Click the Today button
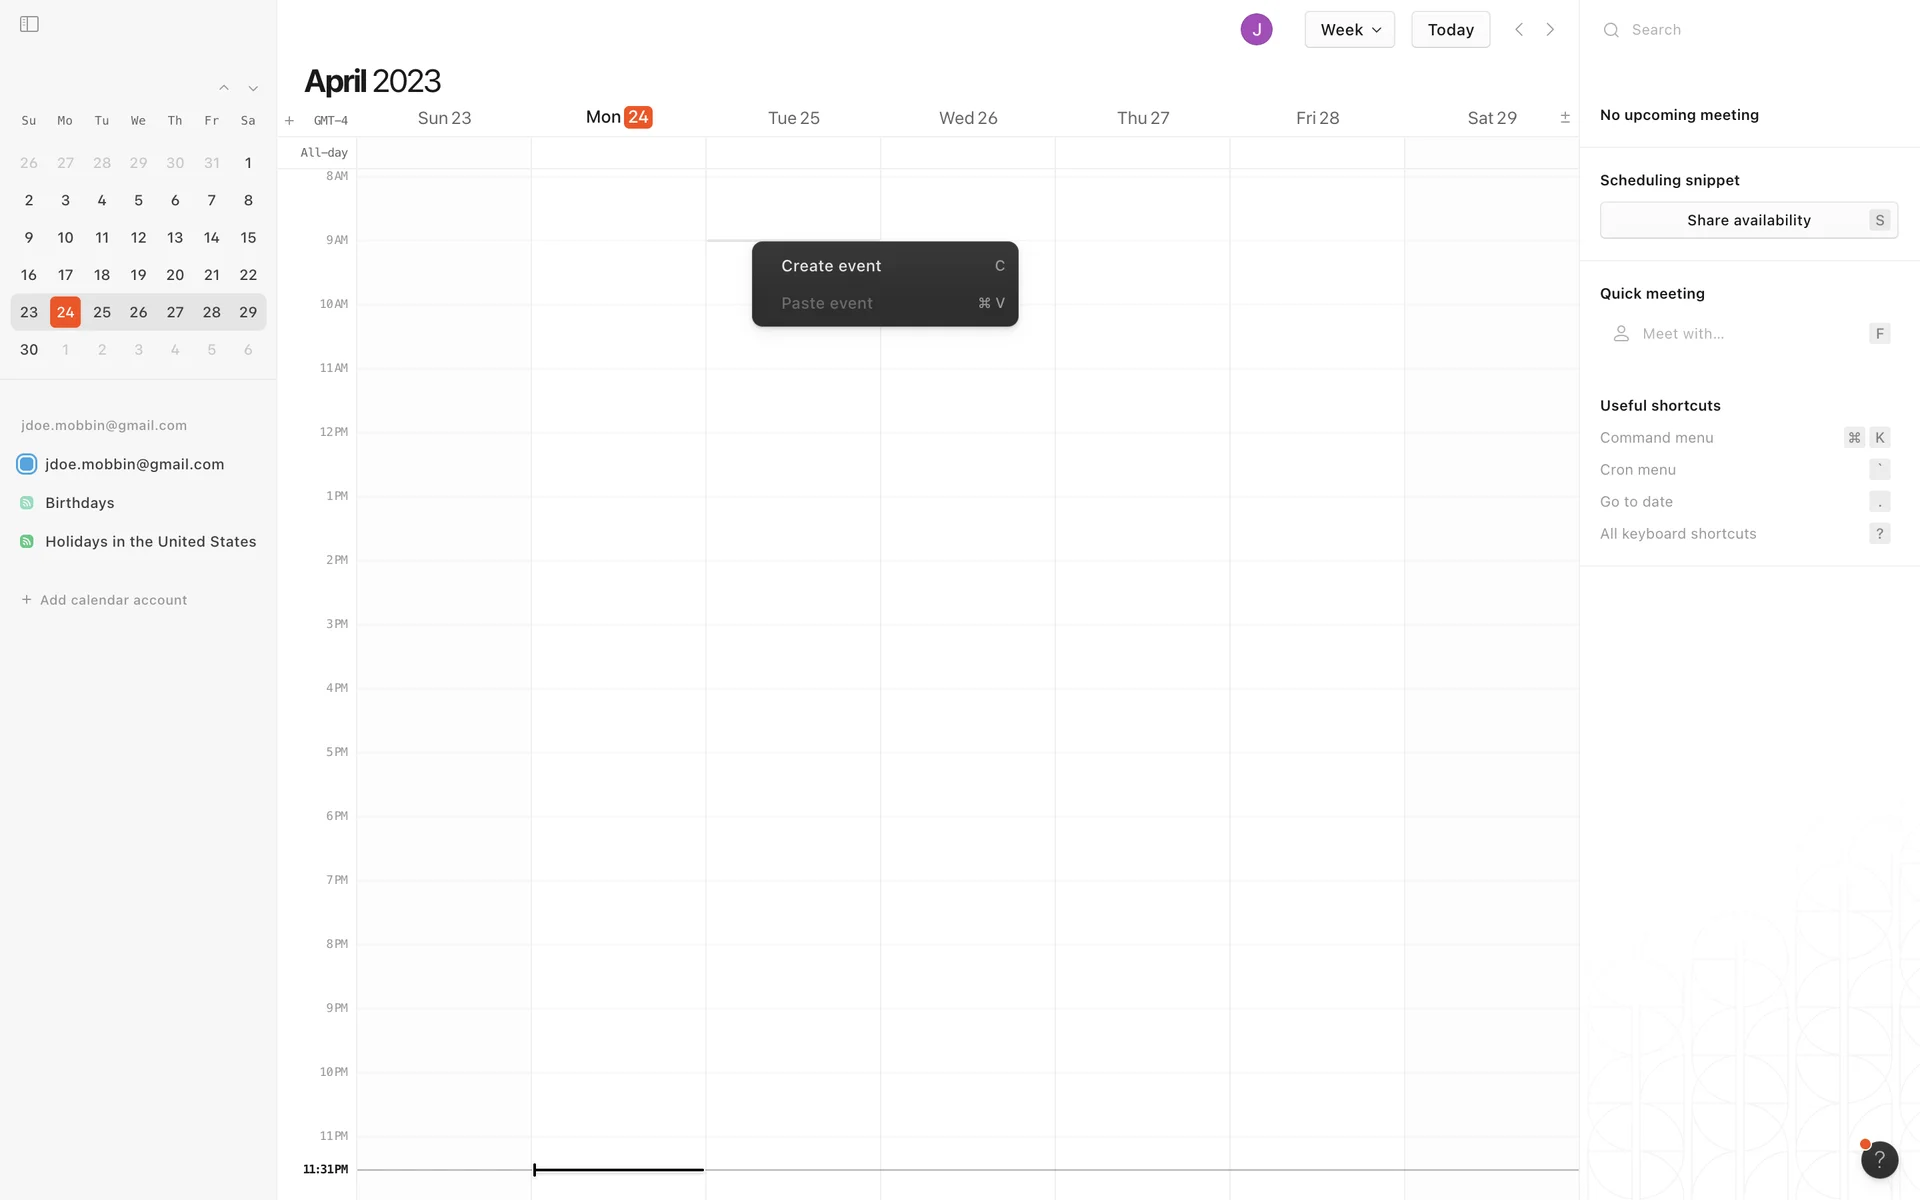This screenshot has height=1200, width=1920. (1450, 30)
